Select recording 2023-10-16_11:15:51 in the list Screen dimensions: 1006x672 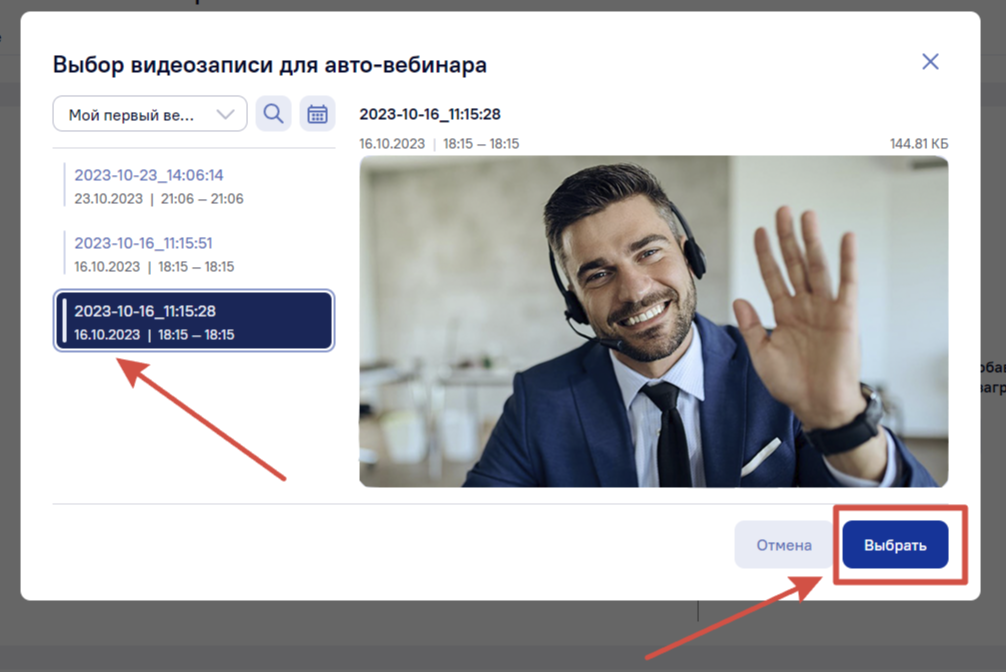(143, 243)
